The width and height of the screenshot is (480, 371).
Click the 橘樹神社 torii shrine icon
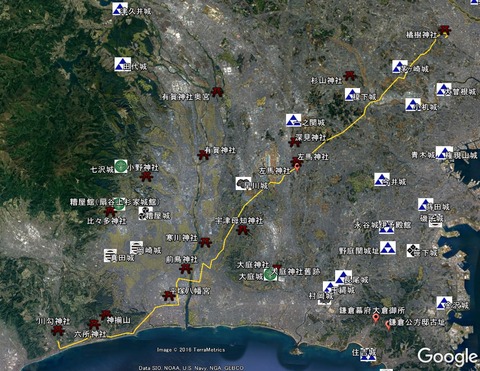444,30
